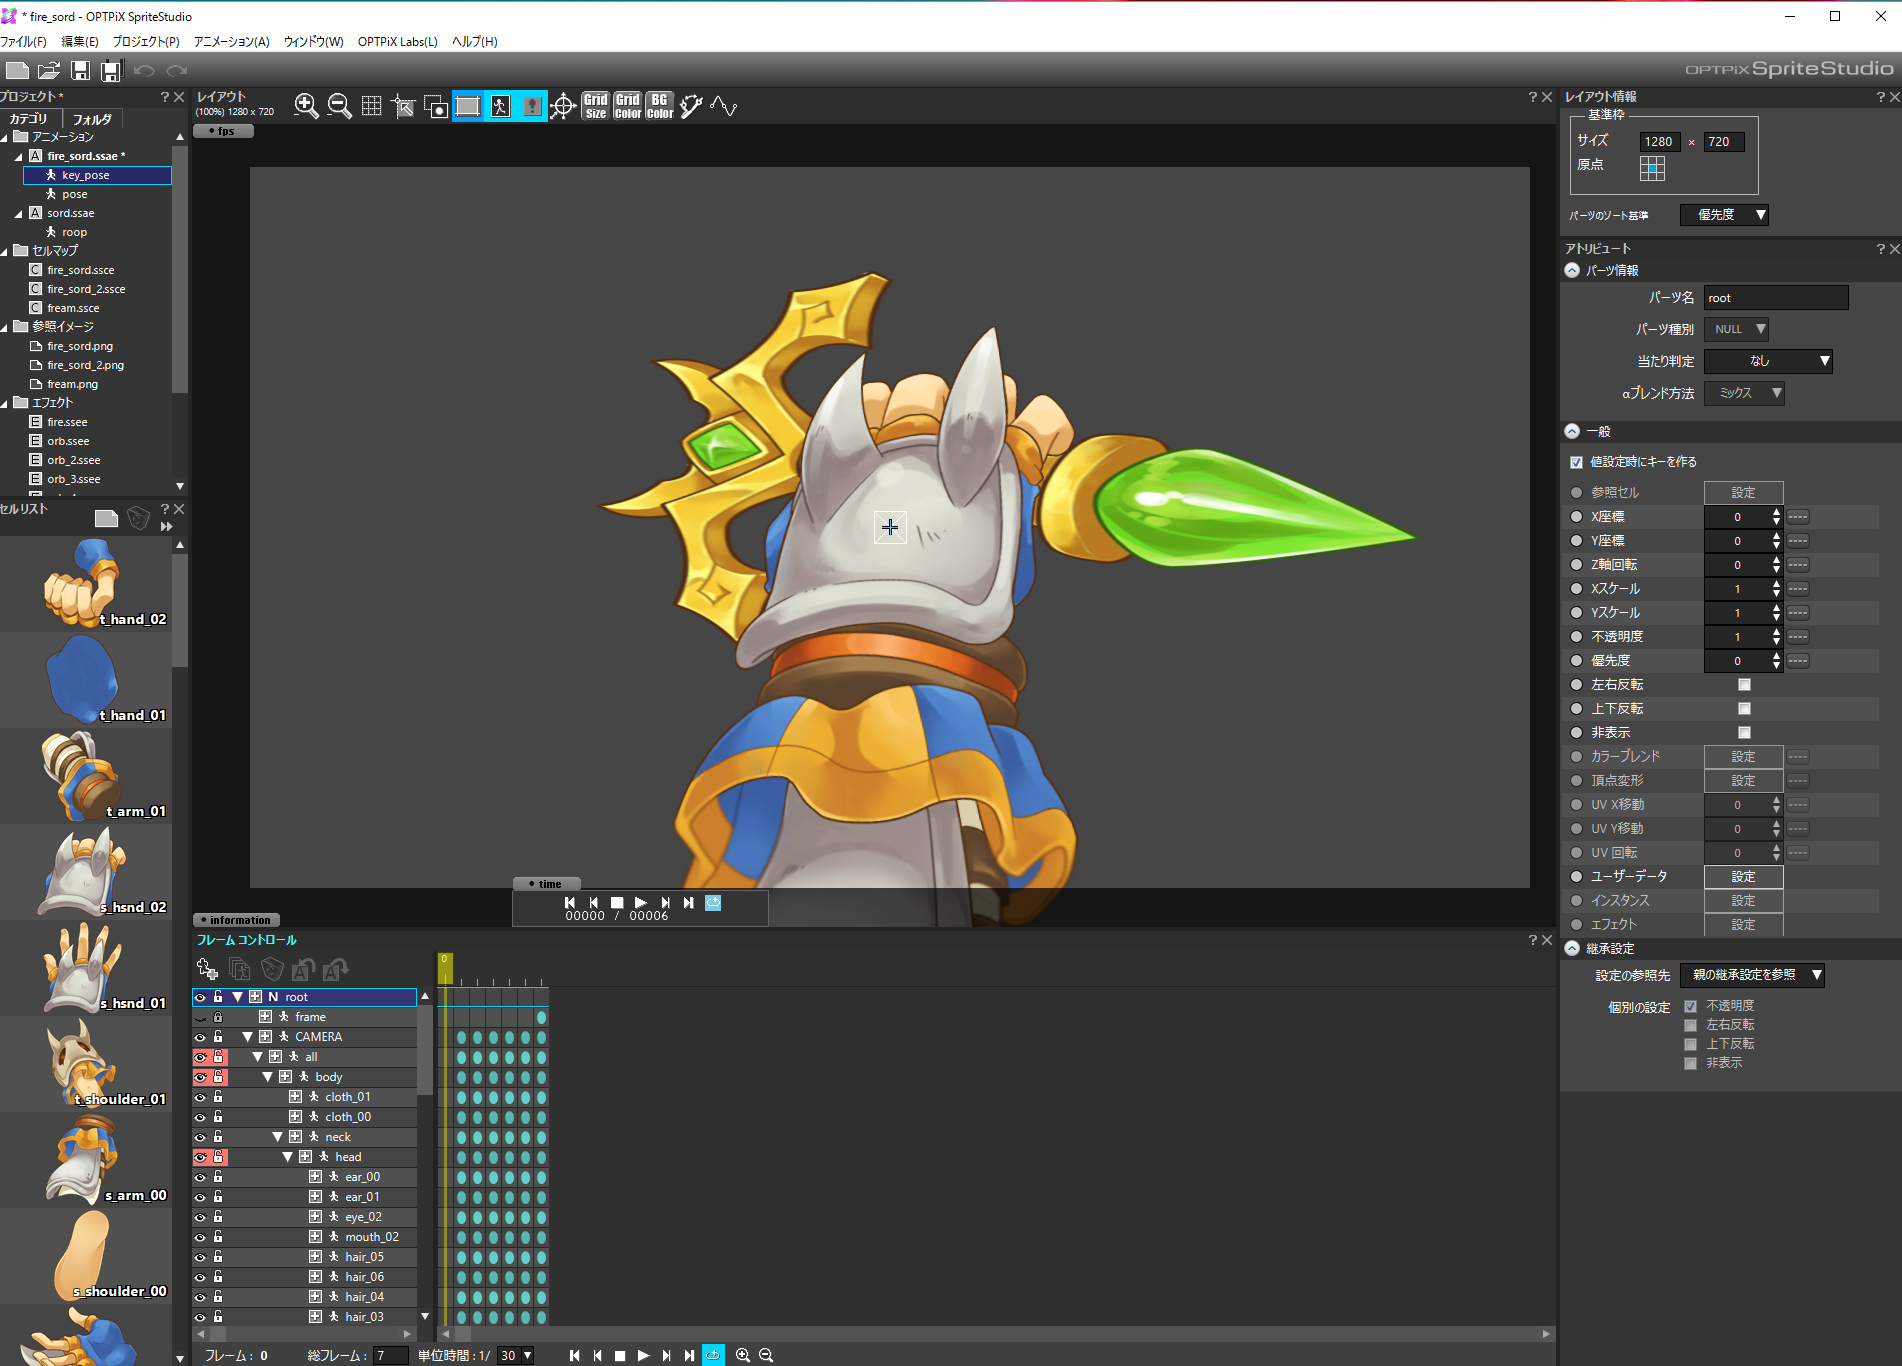Open the アニメーション(A) menu

click(232, 41)
